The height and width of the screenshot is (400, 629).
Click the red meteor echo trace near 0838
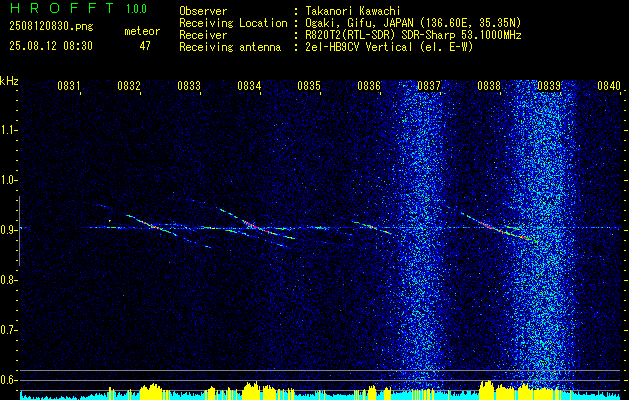(497, 227)
